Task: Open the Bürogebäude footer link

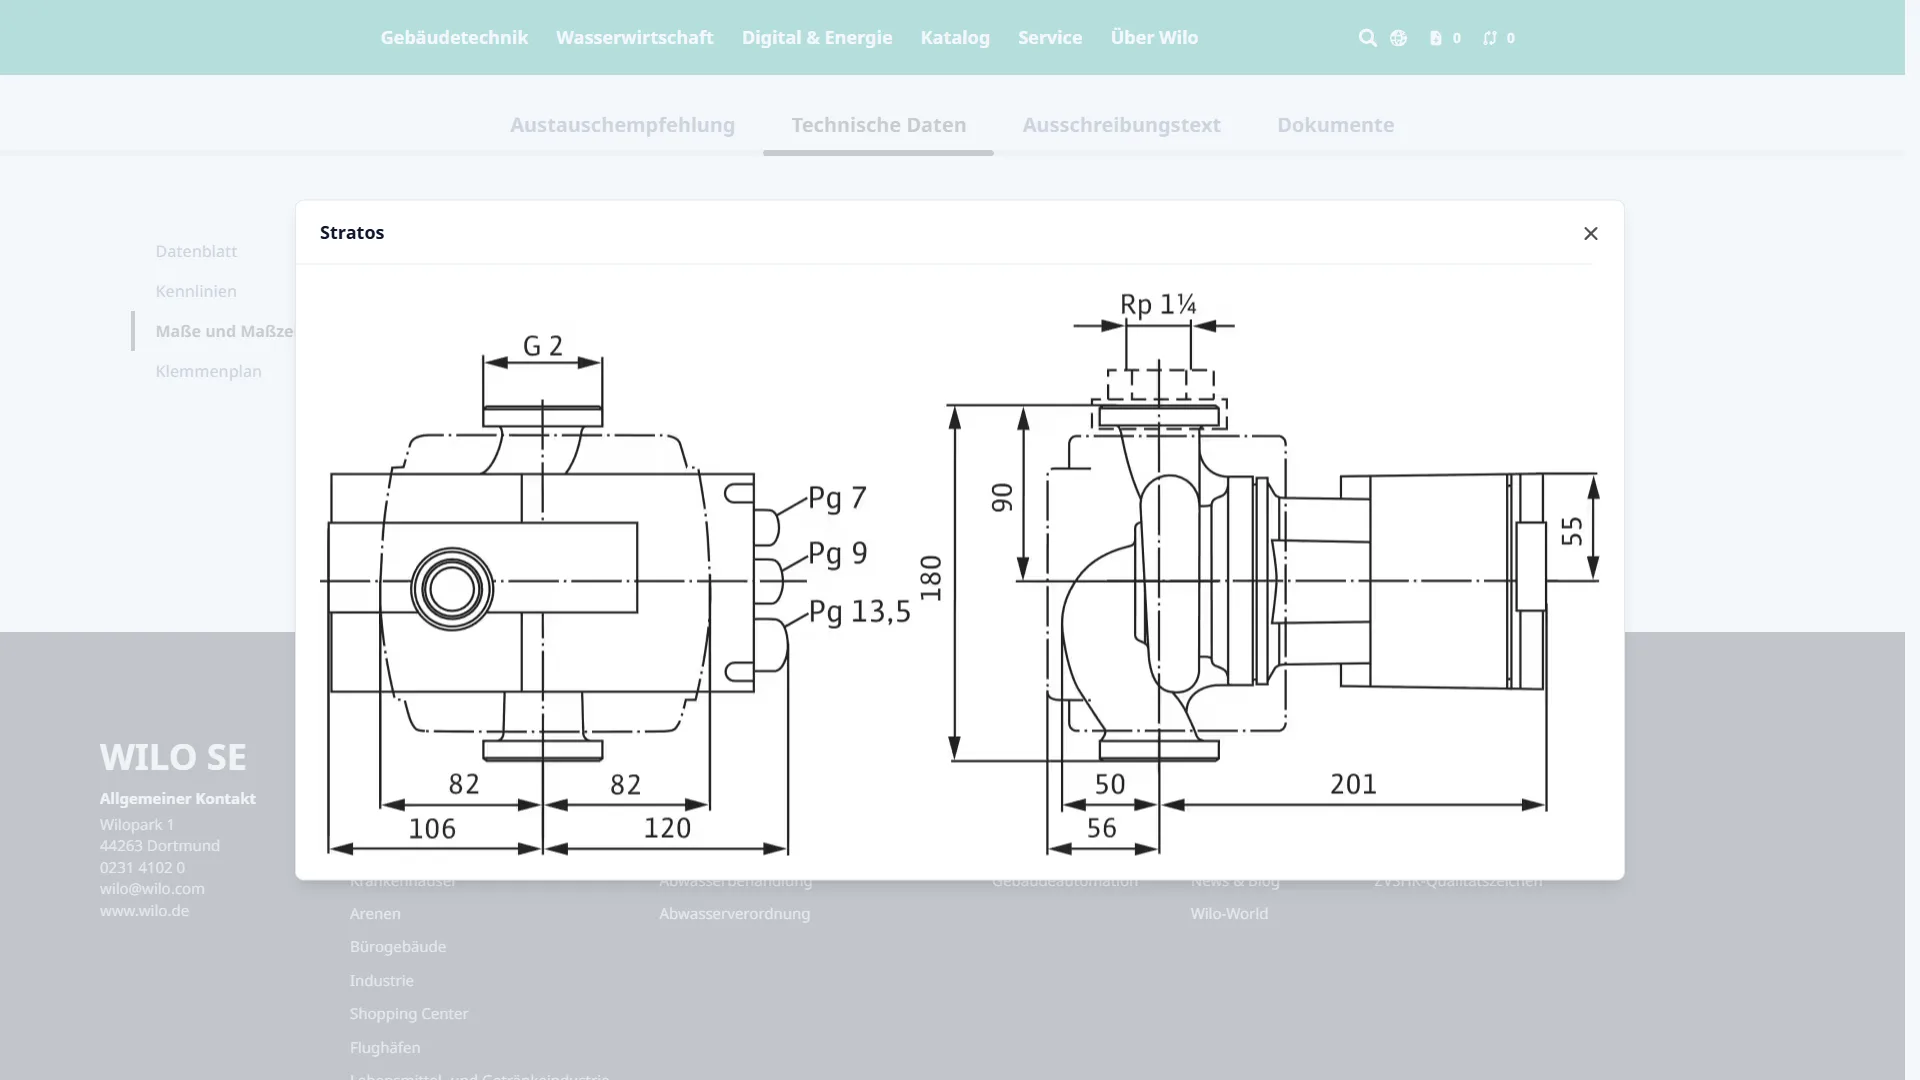Action: [x=398, y=946]
